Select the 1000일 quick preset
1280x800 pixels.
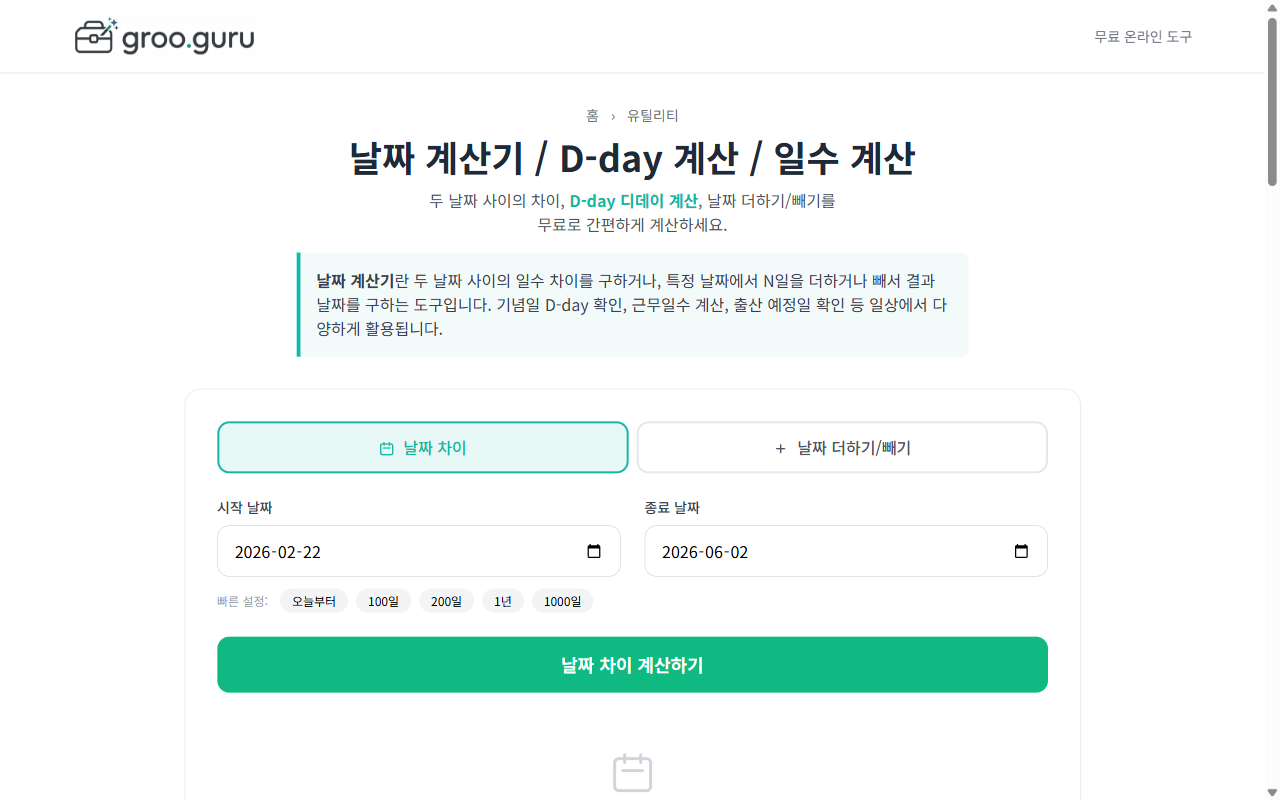click(x=562, y=601)
